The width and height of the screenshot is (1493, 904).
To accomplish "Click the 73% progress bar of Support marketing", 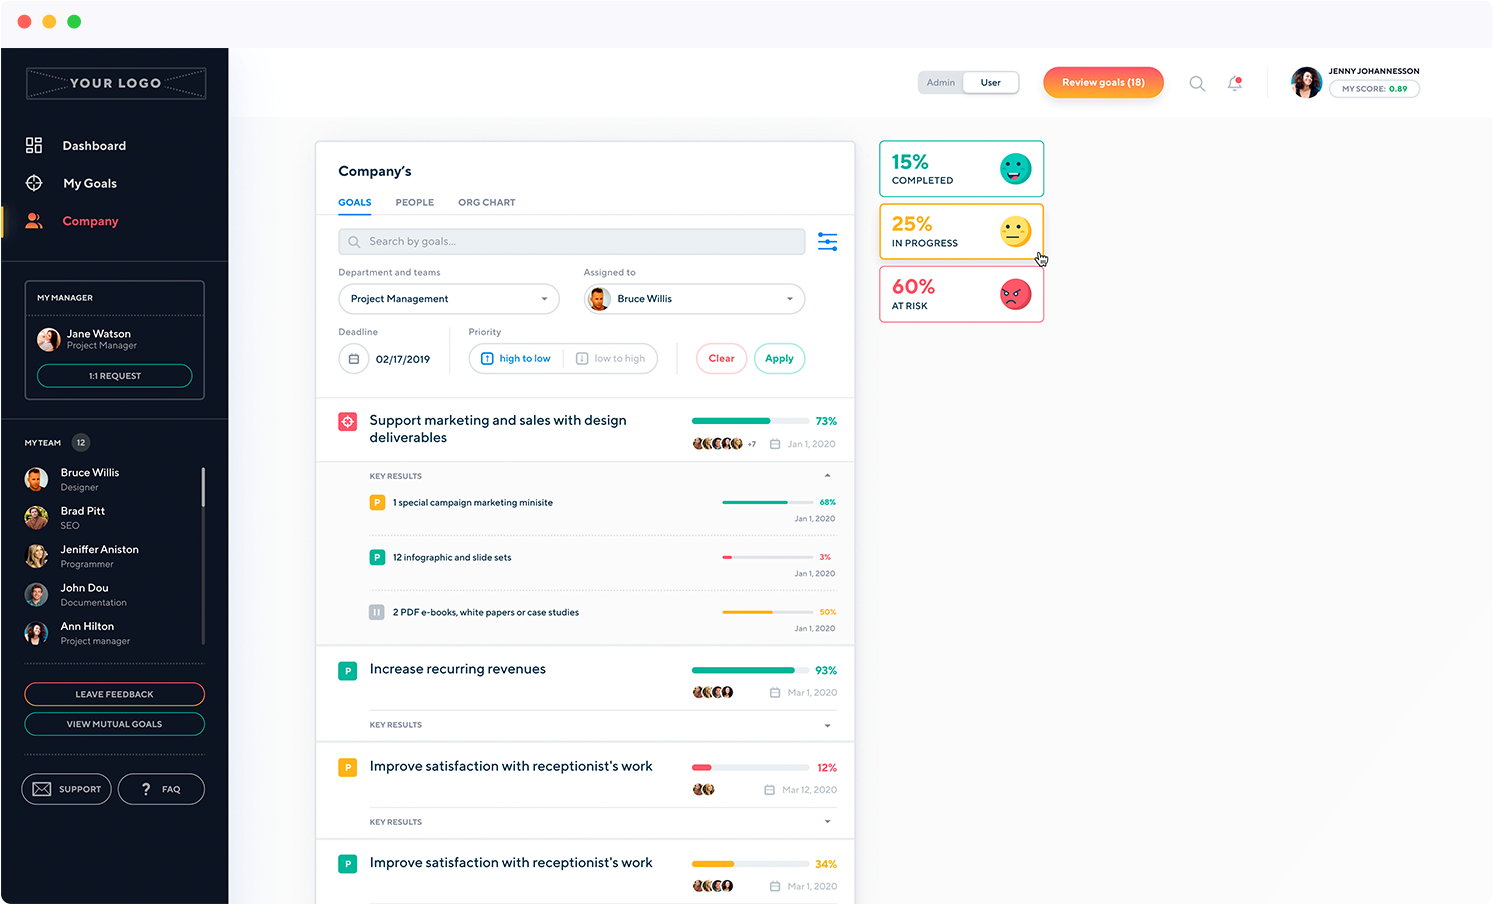I will click(750, 421).
